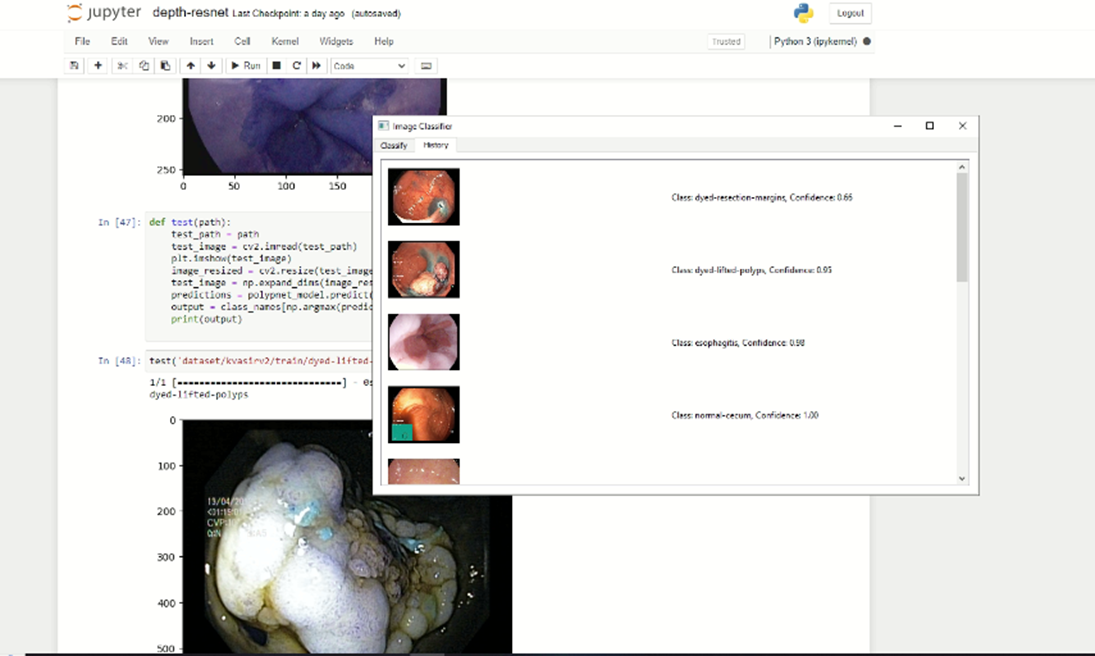This screenshot has width=1095, height=656.
Task: Insert a cell below with plus icon
Action: [98, 66]
